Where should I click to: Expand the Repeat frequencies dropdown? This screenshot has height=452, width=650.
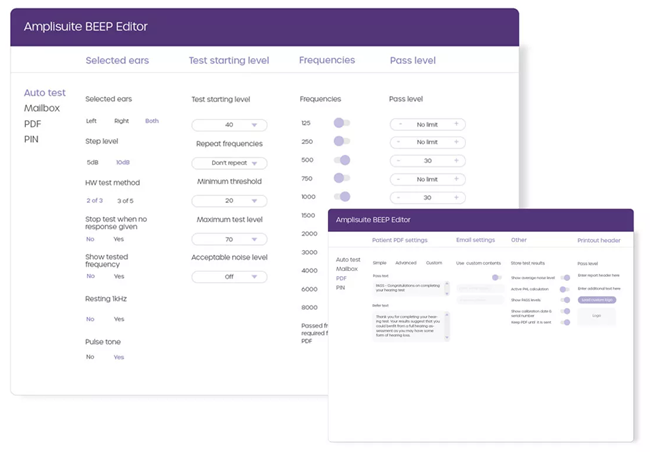pos(229,163)
